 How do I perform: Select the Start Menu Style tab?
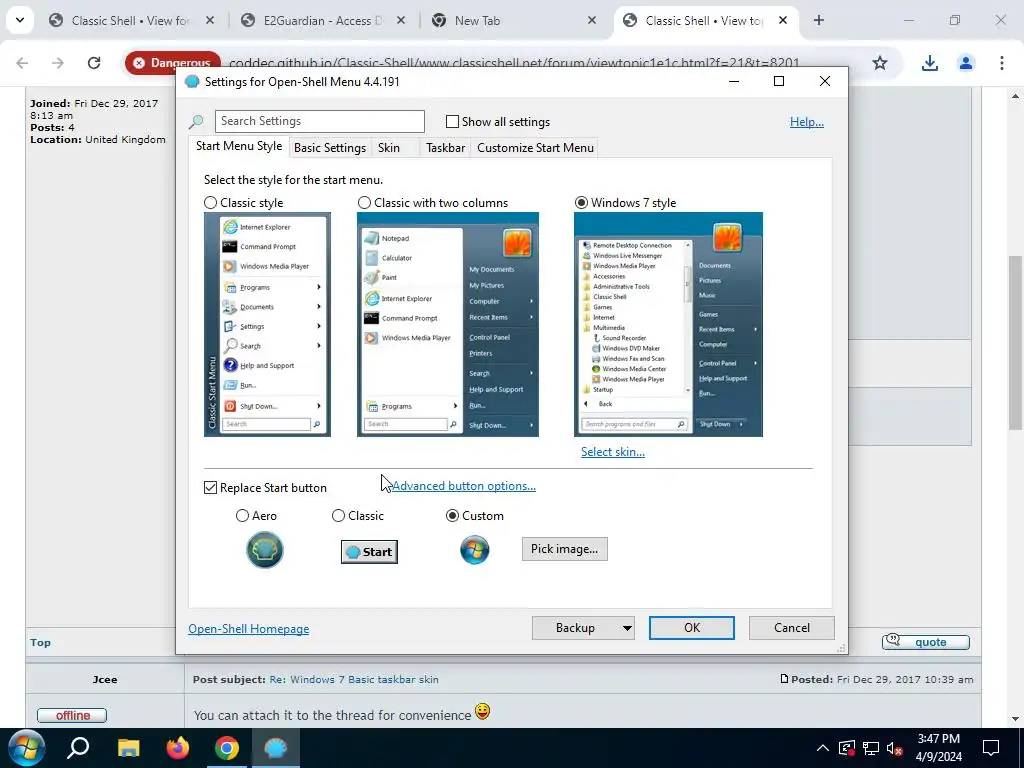click(x=239, y=146)
